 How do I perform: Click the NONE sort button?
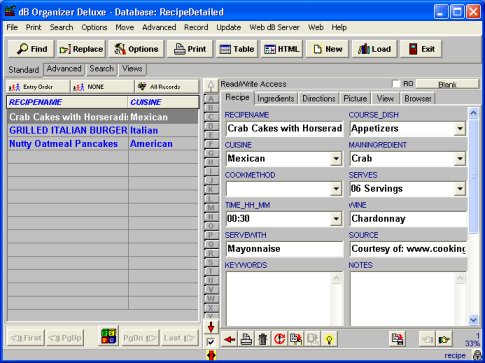[102, 87]
